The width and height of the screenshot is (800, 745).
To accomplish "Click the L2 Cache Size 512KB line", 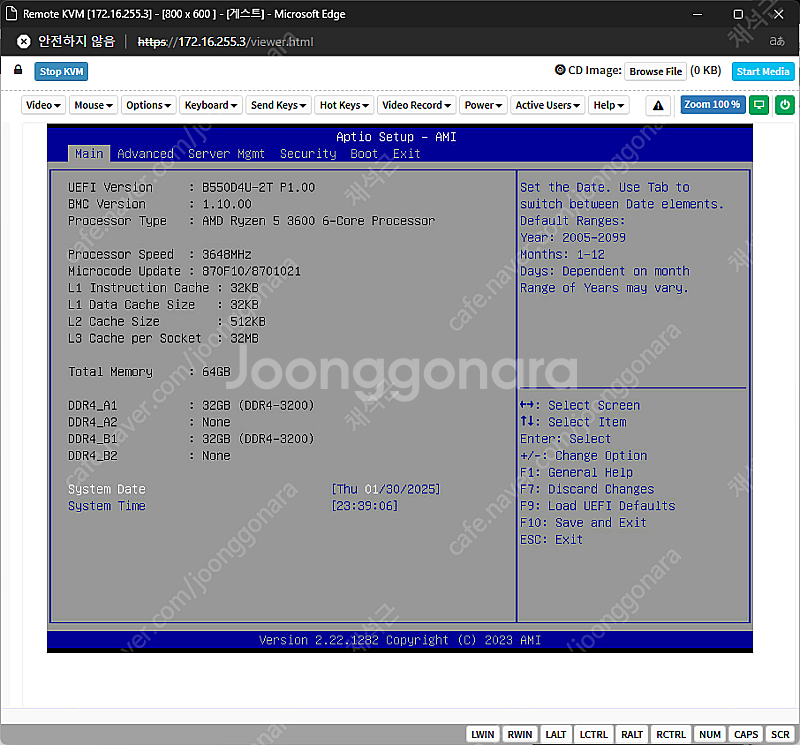I will [167, 321].
